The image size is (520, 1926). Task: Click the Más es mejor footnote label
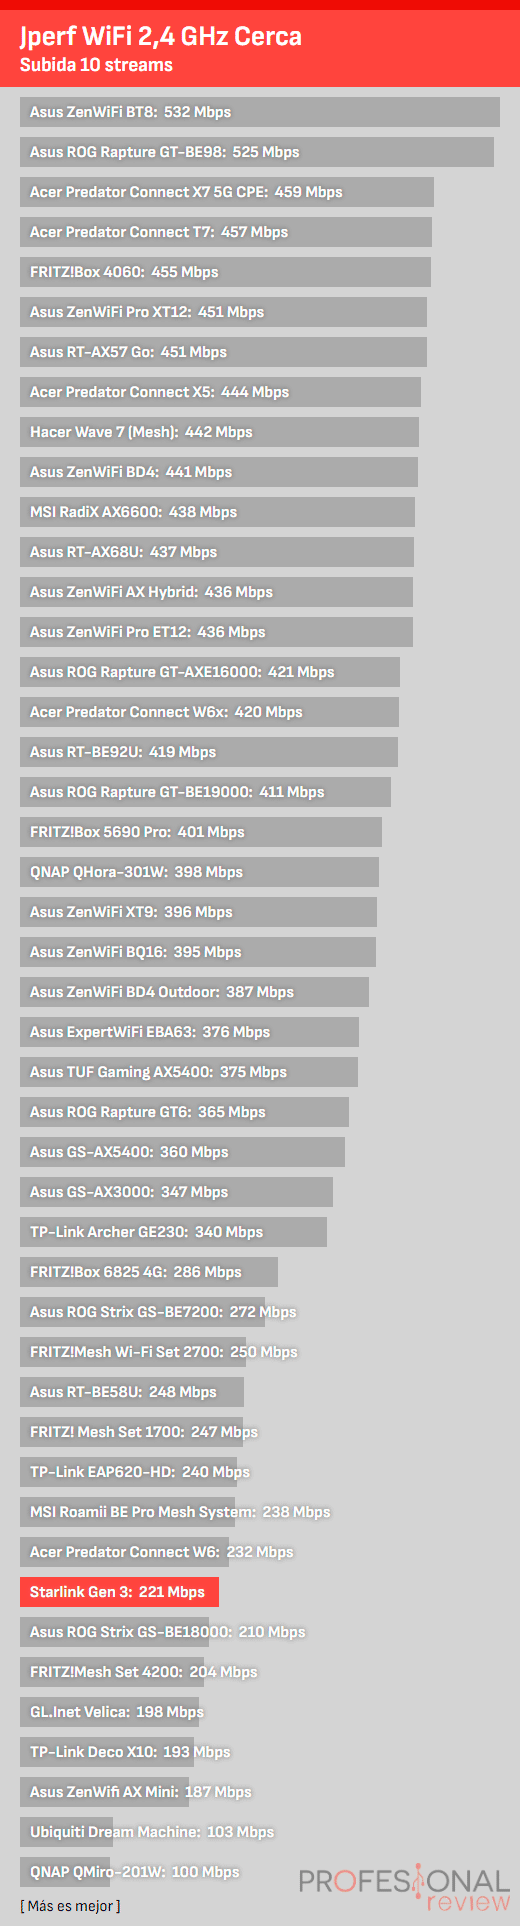point(70,1906)
